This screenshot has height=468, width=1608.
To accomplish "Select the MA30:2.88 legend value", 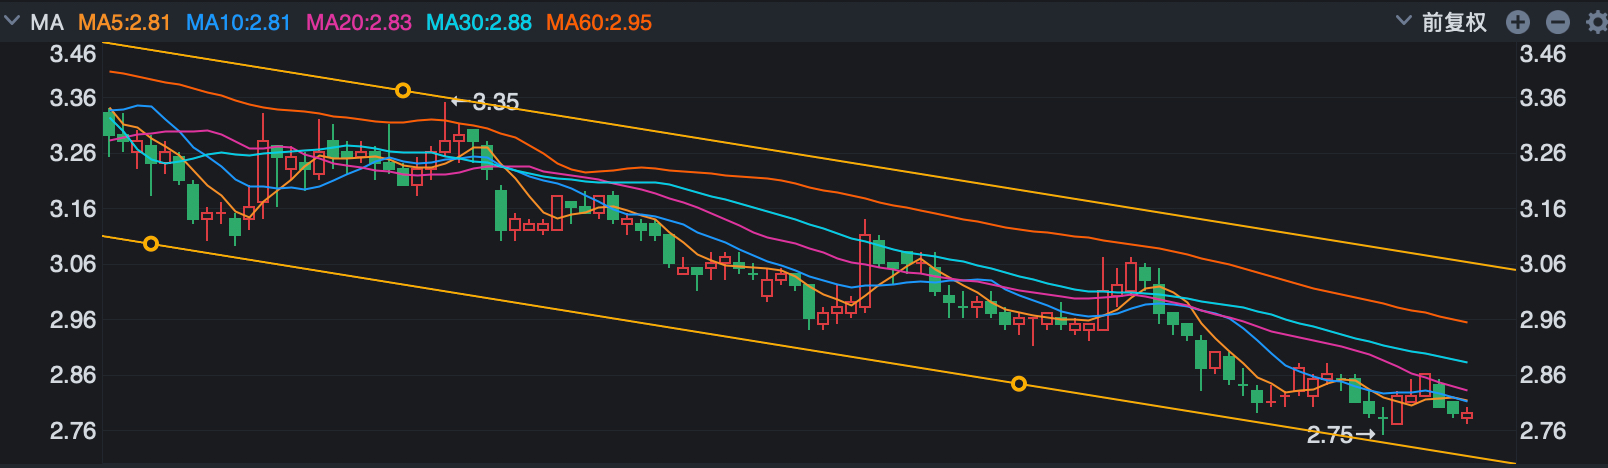I will [x=479, y=22].
